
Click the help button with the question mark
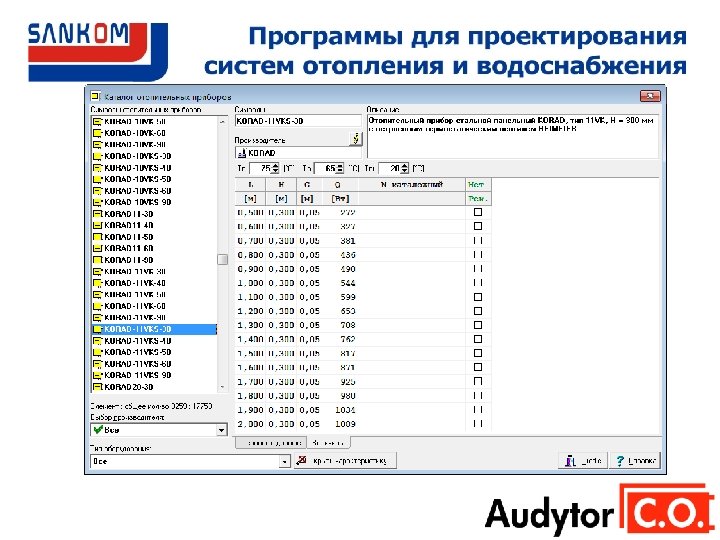(635, 461)
